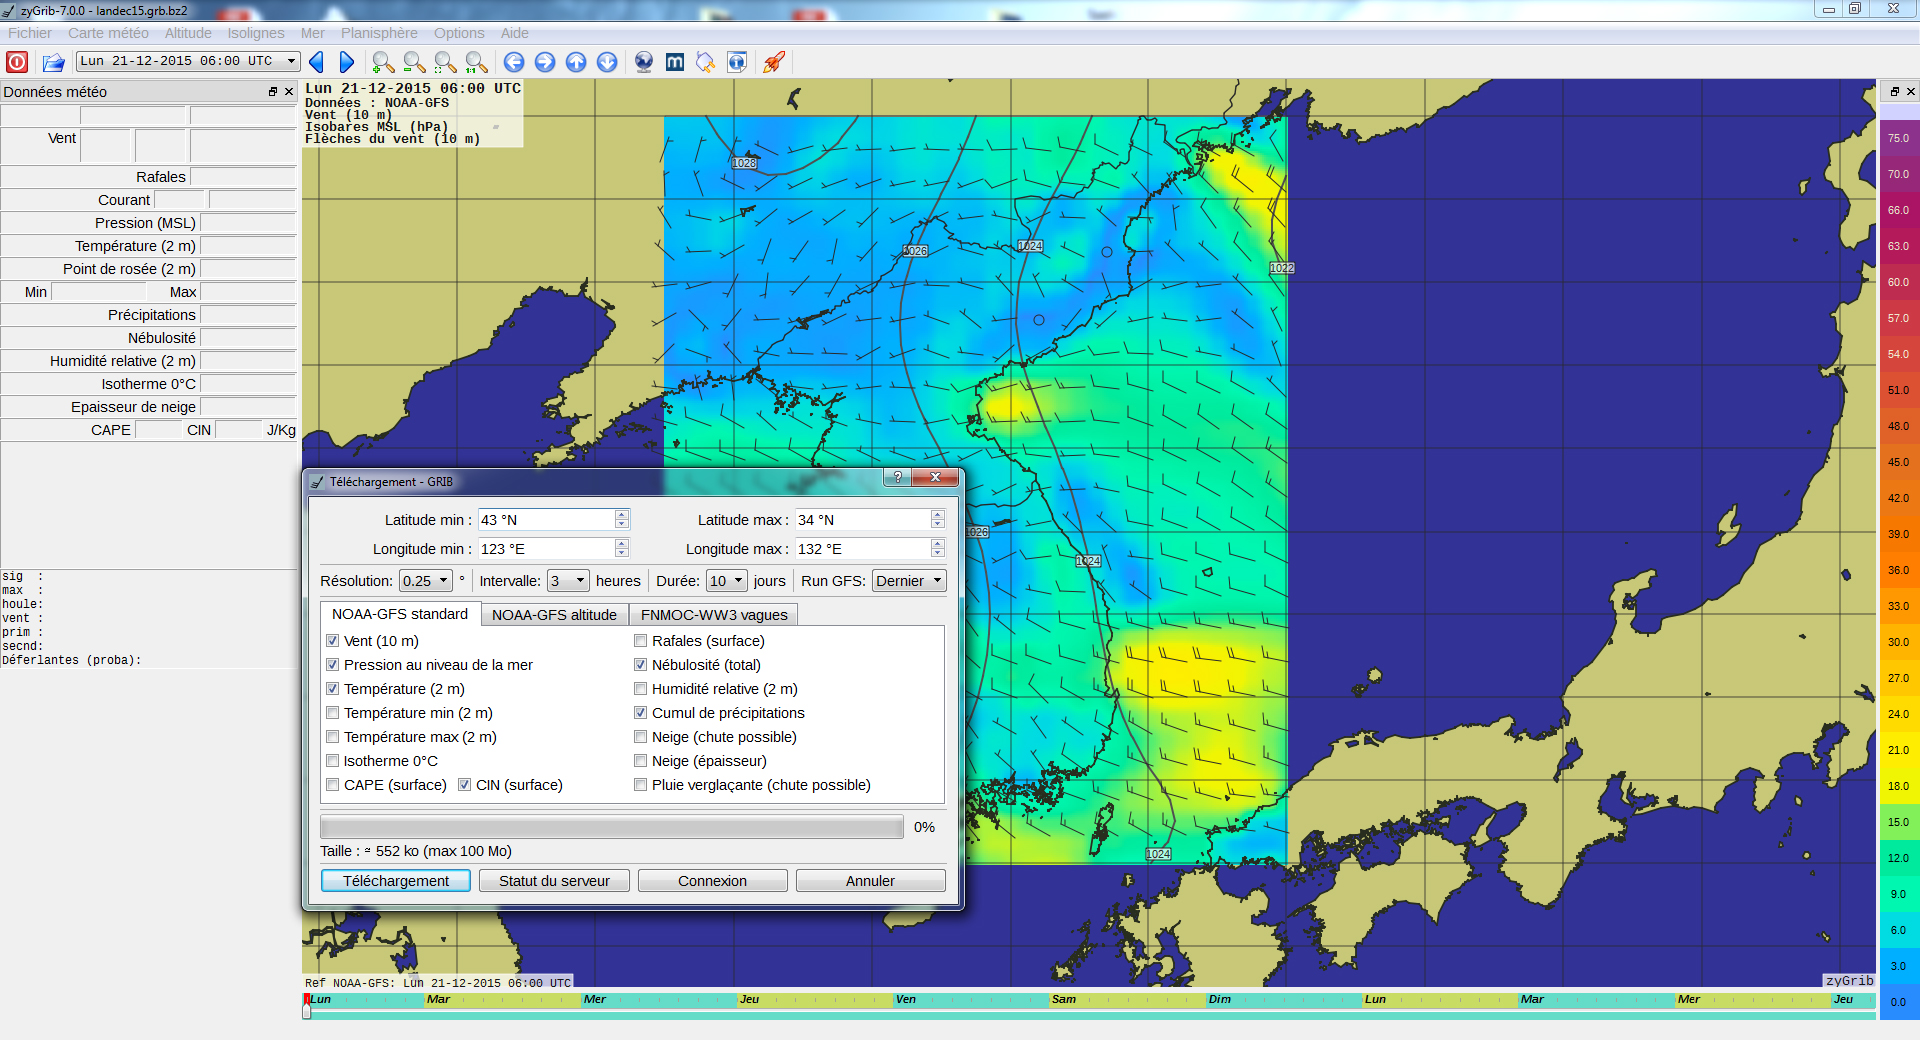Screen dimensions: 1920x1040
Task: Enable Rafales (surface) option
Action: pos(641,641)
